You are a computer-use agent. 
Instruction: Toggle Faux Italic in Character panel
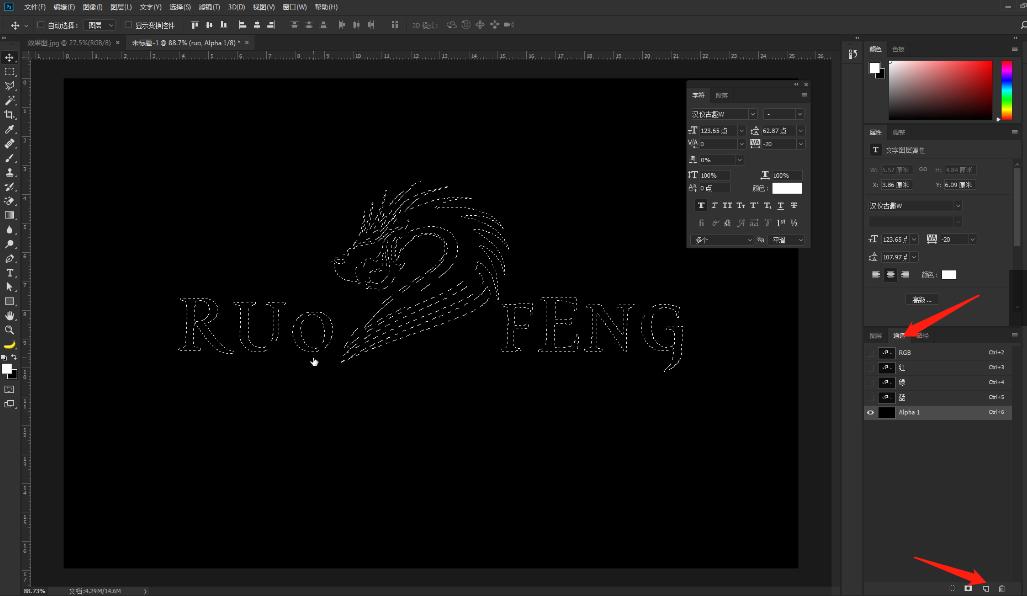click(x=714, y=206)
